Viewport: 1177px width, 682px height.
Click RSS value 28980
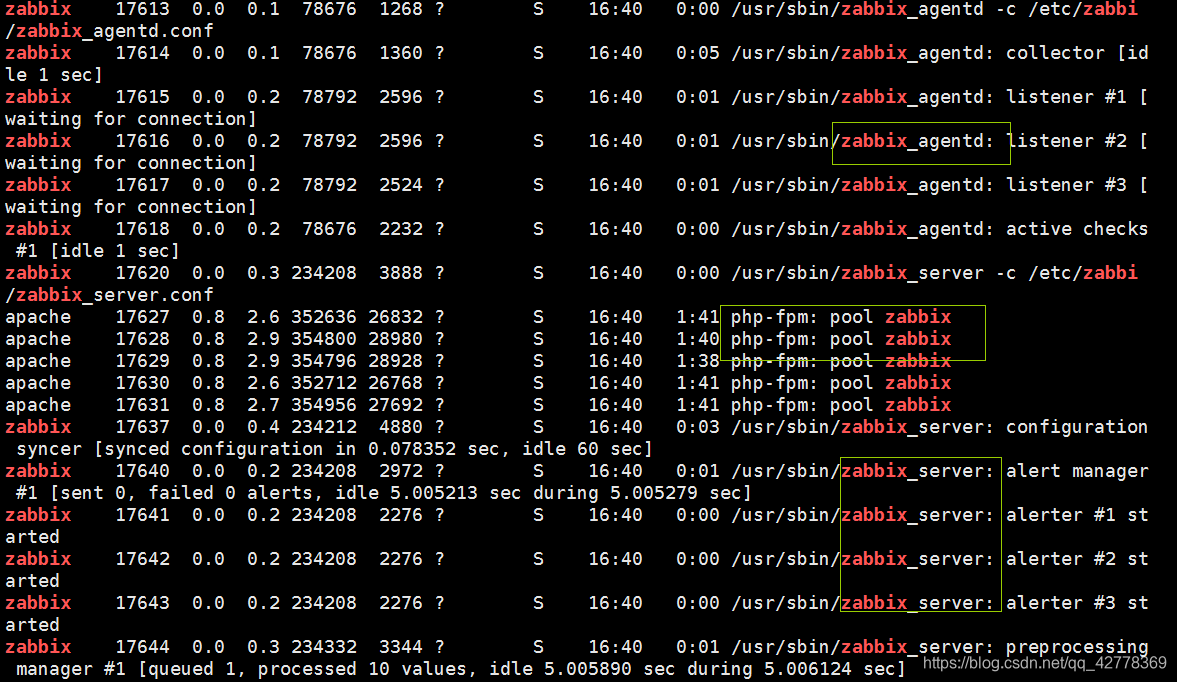coord(396,339)
